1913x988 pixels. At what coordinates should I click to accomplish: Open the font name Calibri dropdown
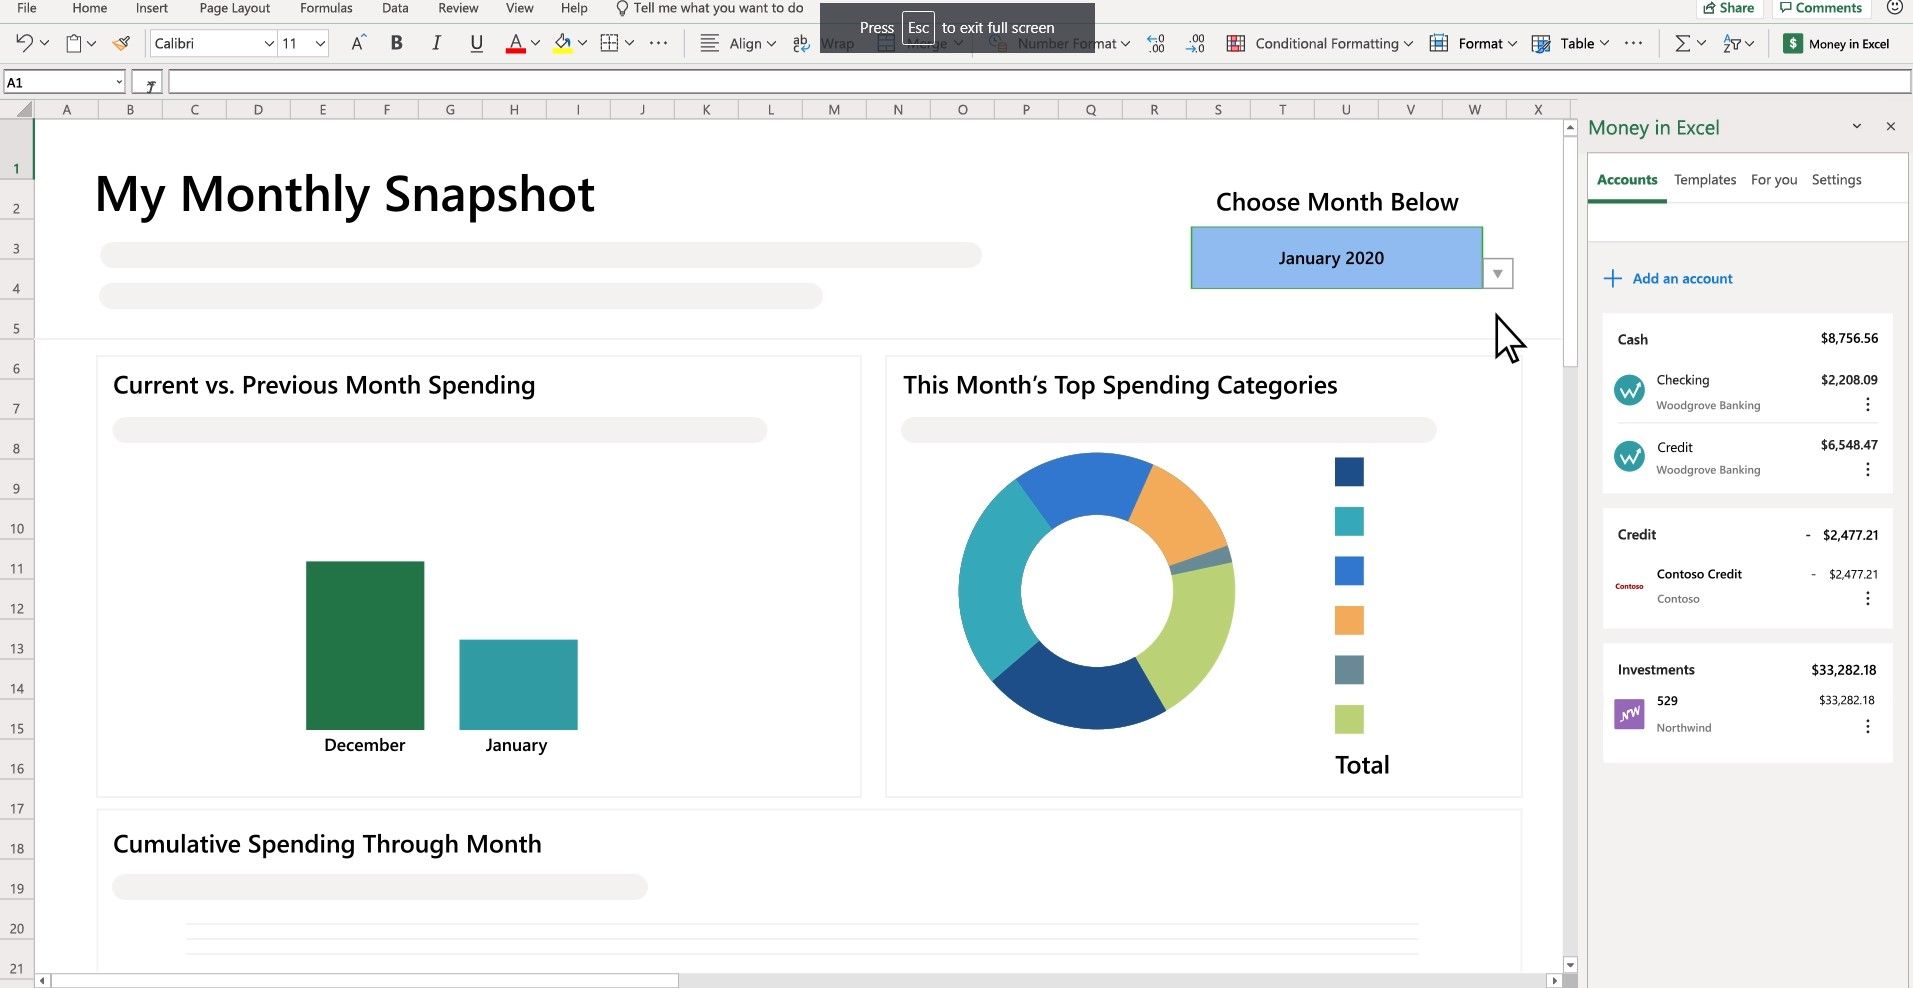(269, 43)
